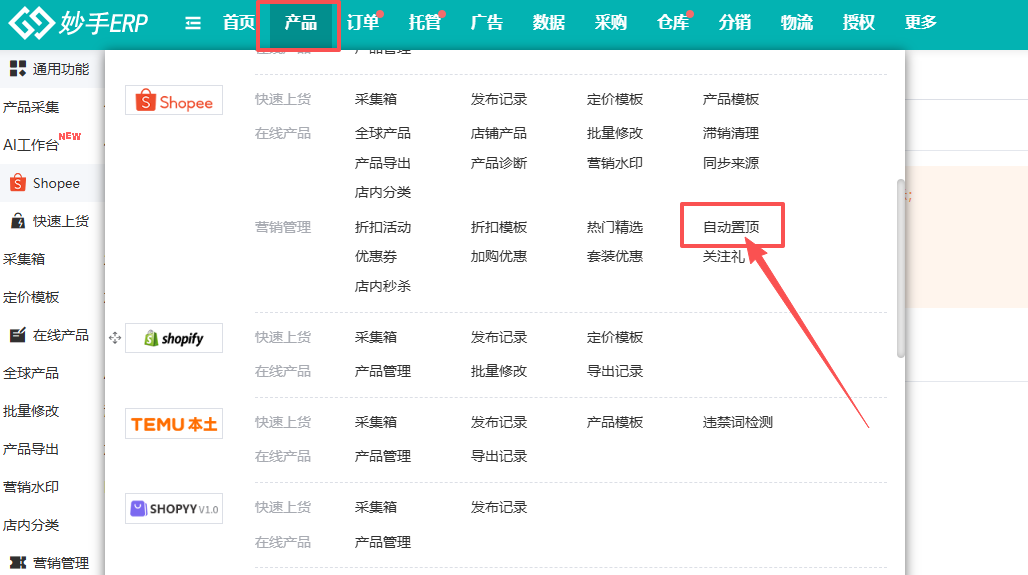This screenshot has height=575, width=1028.
Task: Open the 订单 top menu
Action: (x=363, y=23)
